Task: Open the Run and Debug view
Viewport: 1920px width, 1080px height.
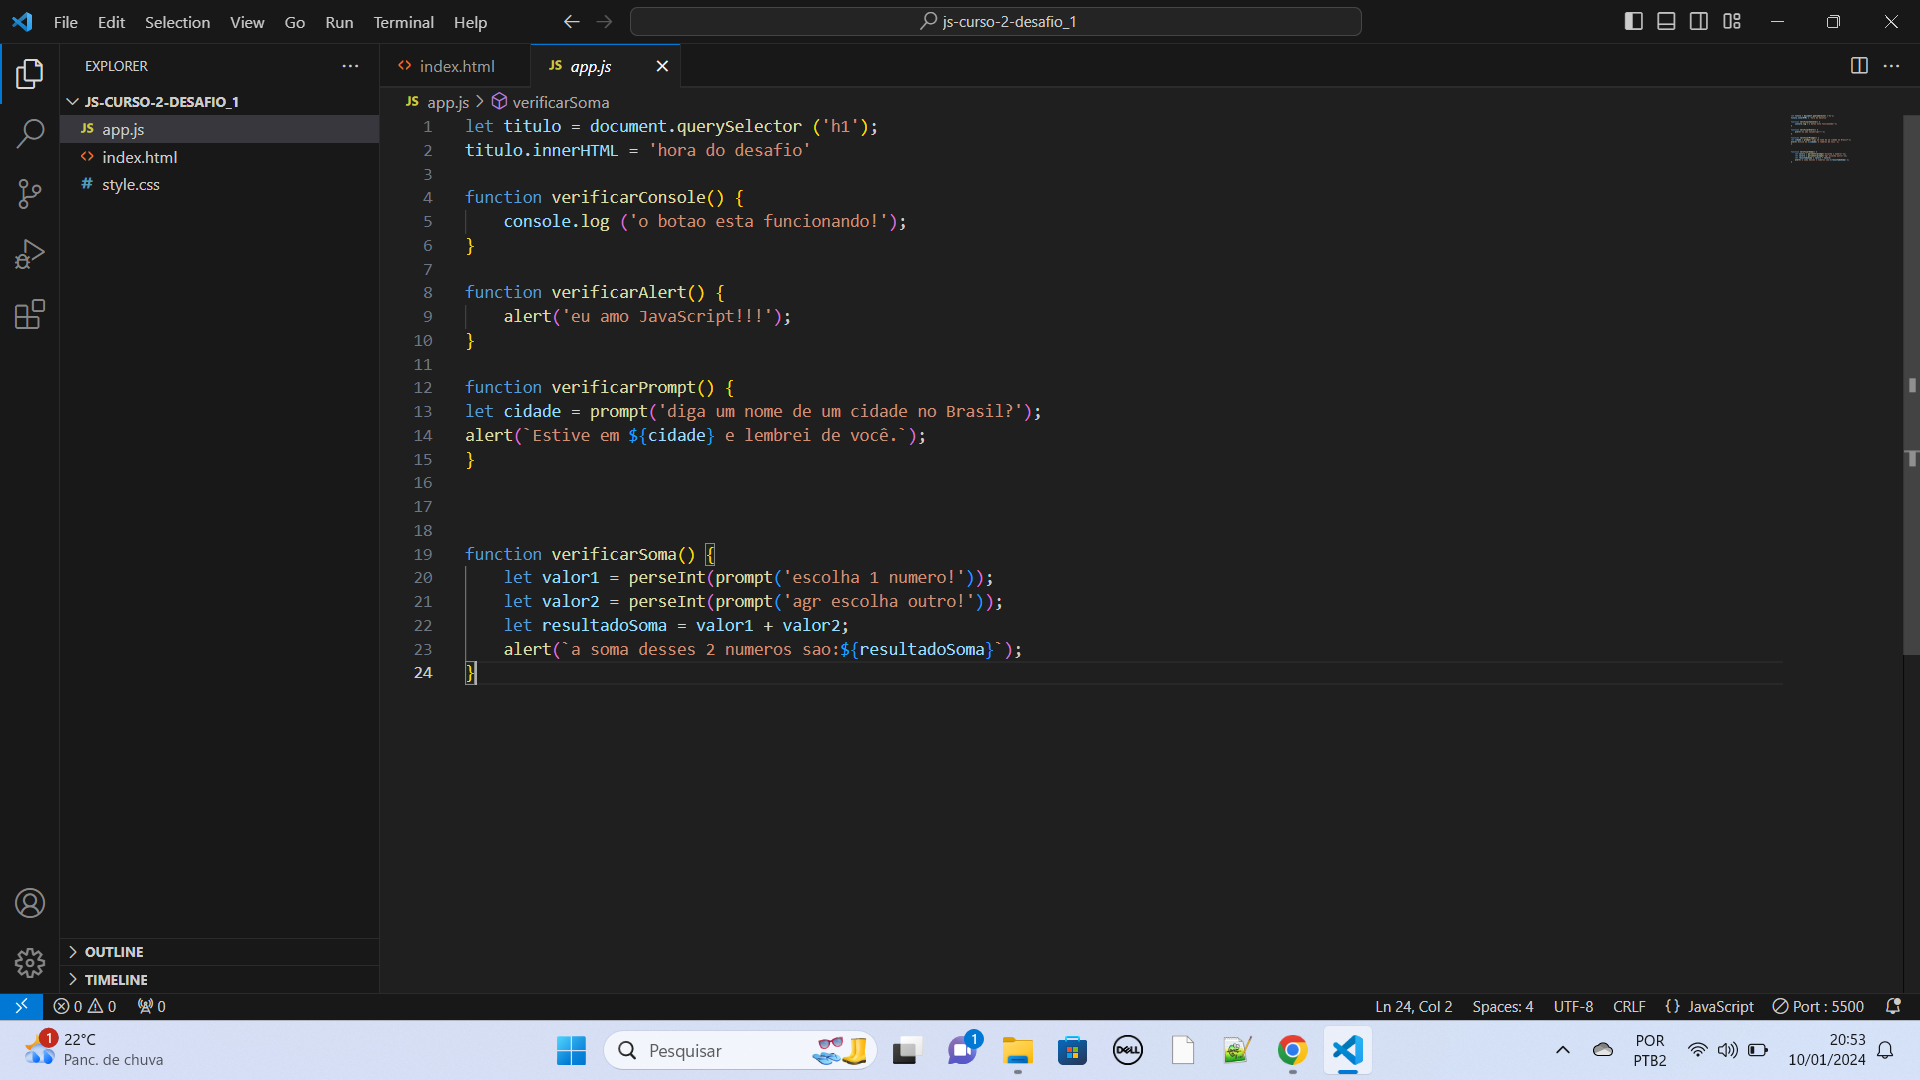Action: tap(30, 254)
